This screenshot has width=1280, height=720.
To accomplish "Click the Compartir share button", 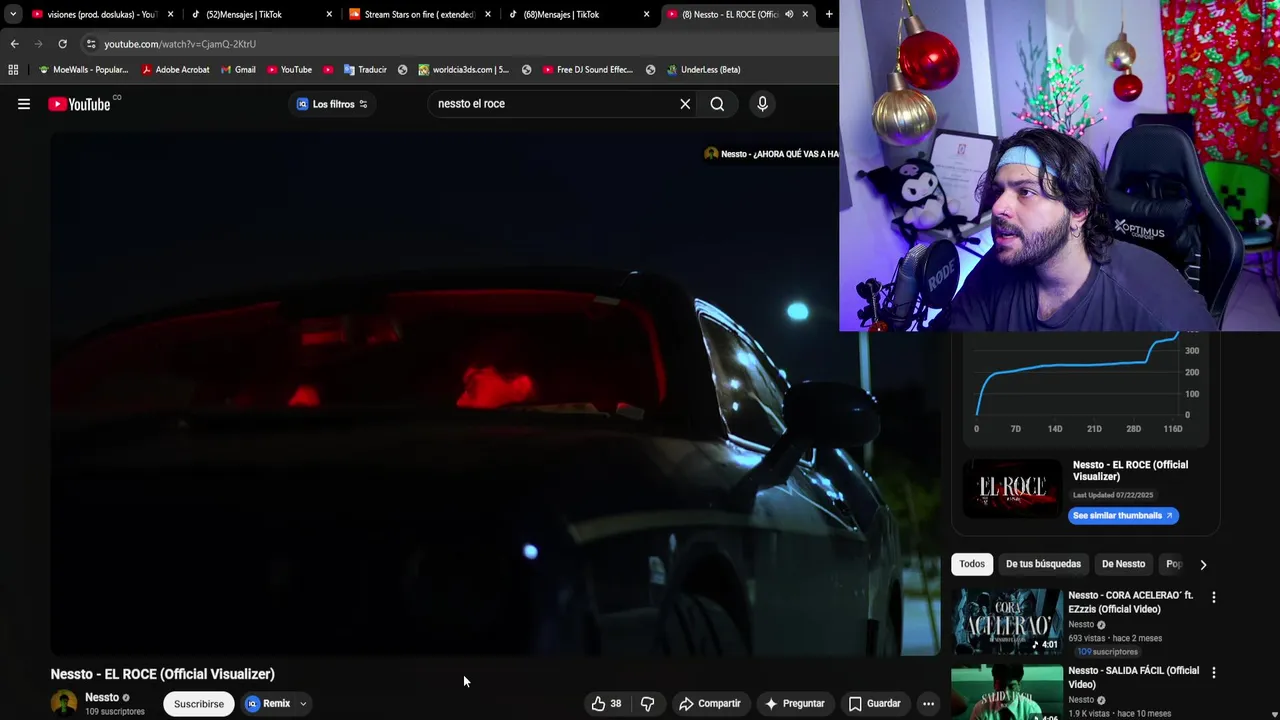I will (x=709, y=704).
